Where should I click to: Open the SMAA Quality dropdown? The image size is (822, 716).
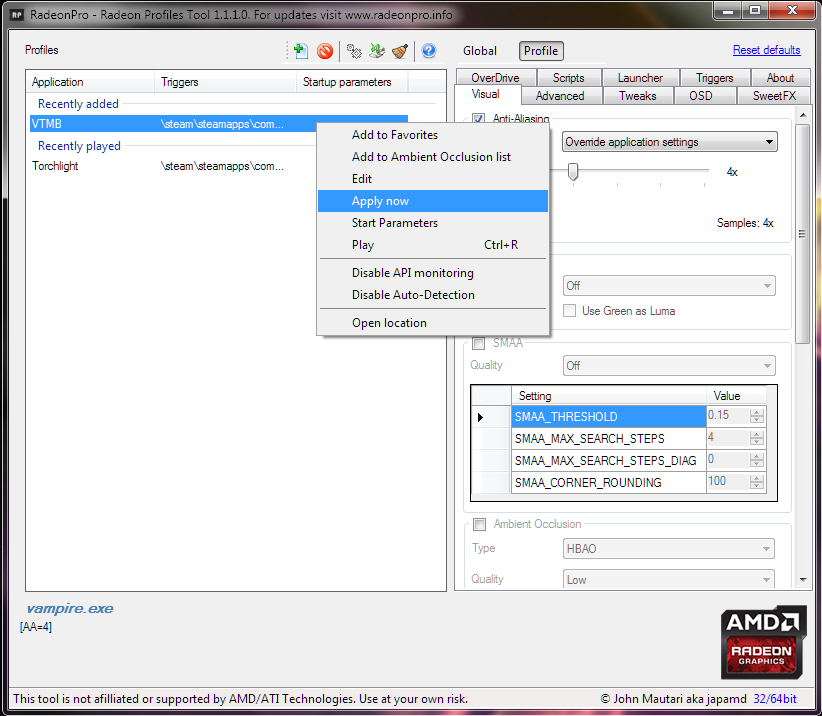click(669, 365)
